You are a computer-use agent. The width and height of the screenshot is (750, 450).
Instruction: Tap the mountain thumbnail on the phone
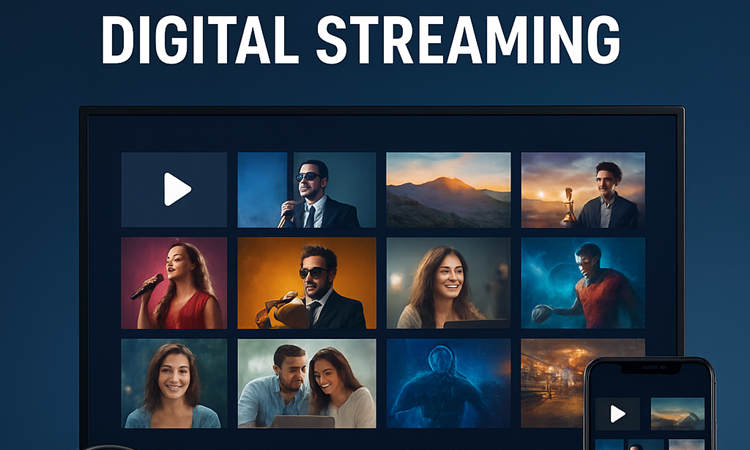tap(677, 413)
